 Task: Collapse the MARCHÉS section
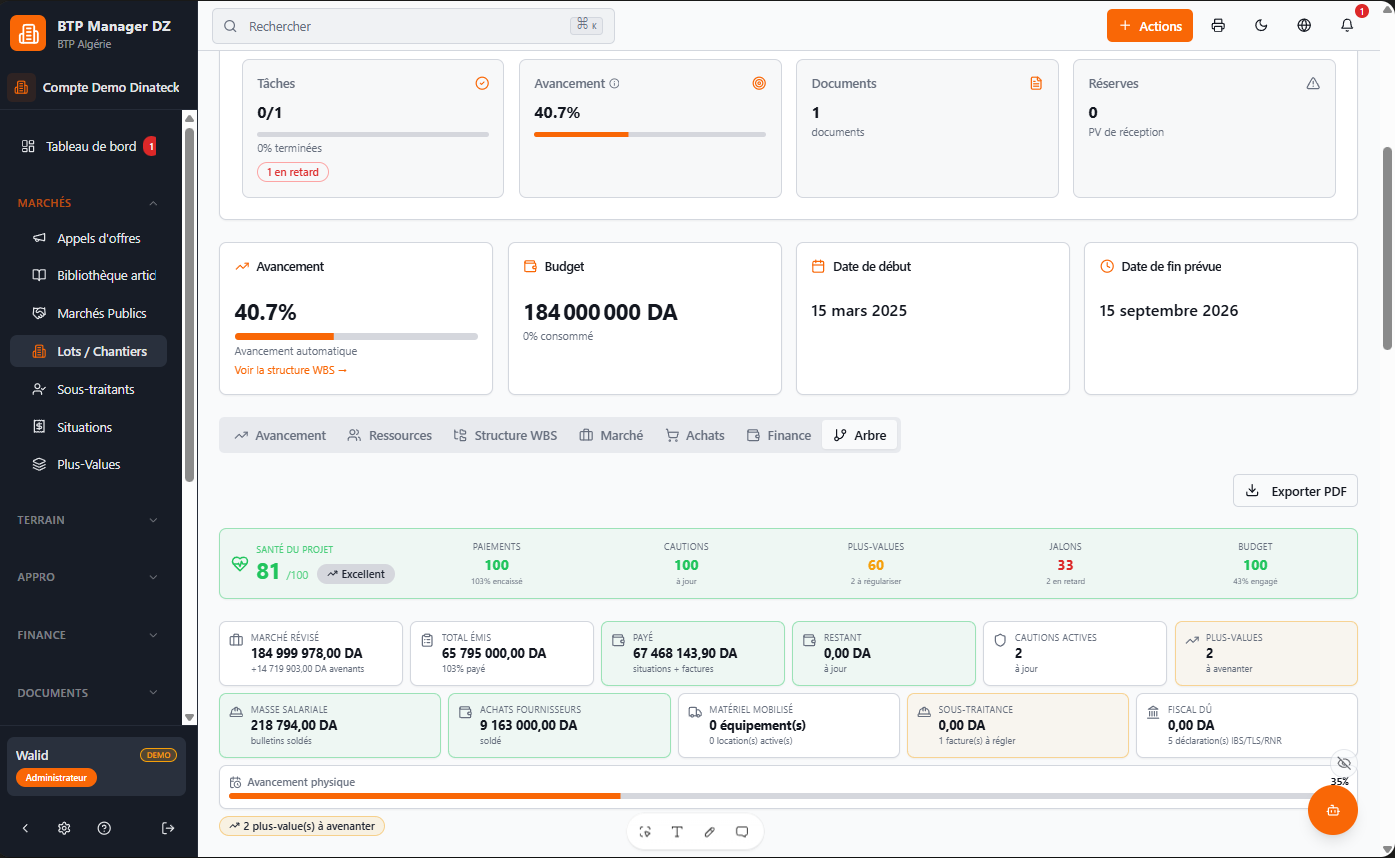tap(88, 203)
